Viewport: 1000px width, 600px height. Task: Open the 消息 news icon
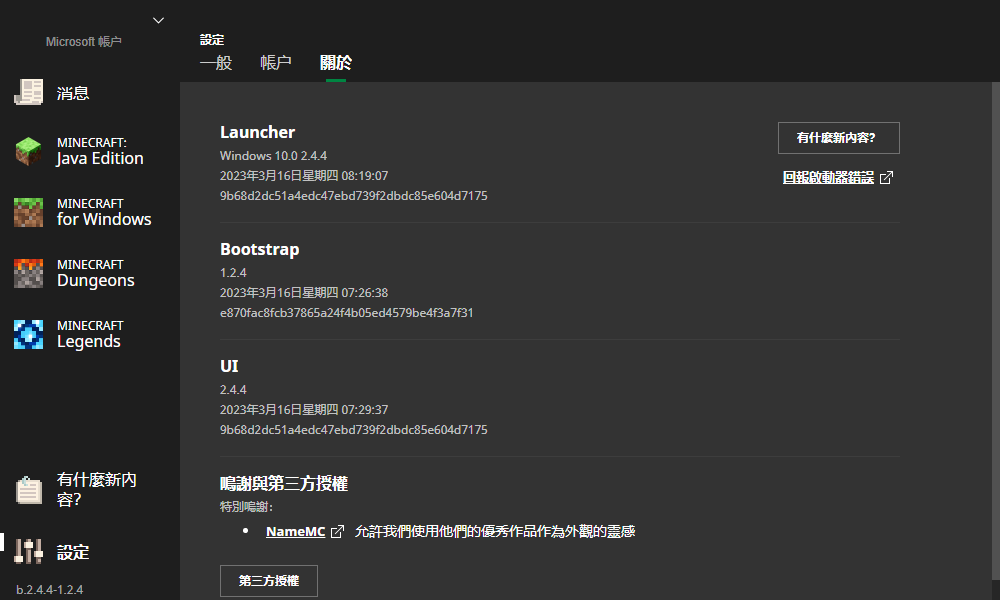point(29,93)
